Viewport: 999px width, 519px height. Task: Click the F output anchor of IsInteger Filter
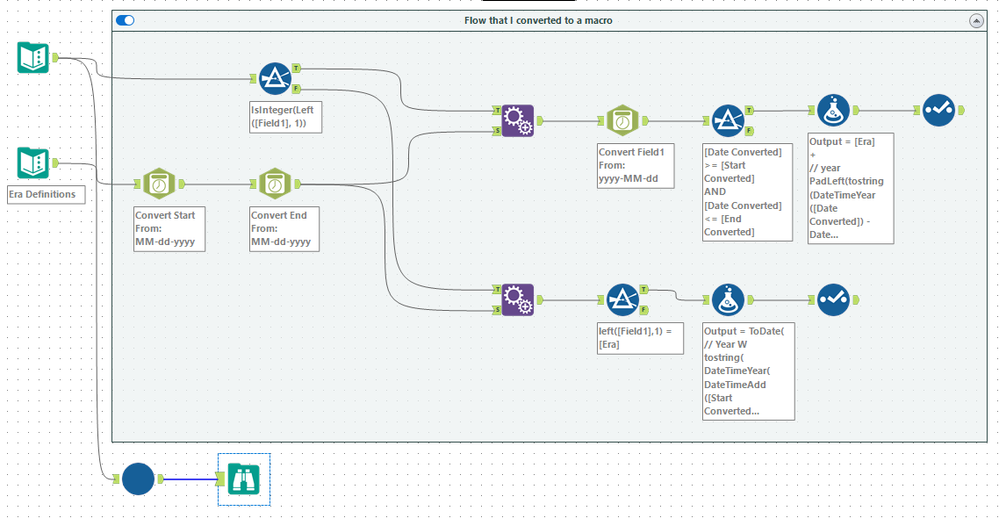tap(296, 89)
